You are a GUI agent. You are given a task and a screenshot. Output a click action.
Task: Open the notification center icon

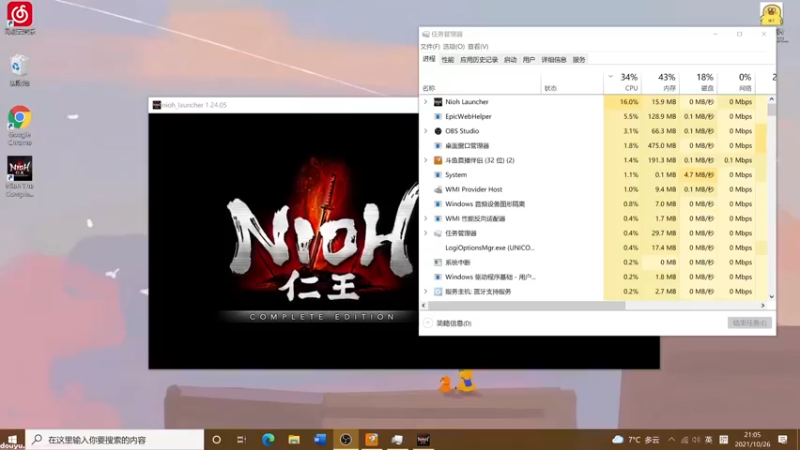pos(783,439)
